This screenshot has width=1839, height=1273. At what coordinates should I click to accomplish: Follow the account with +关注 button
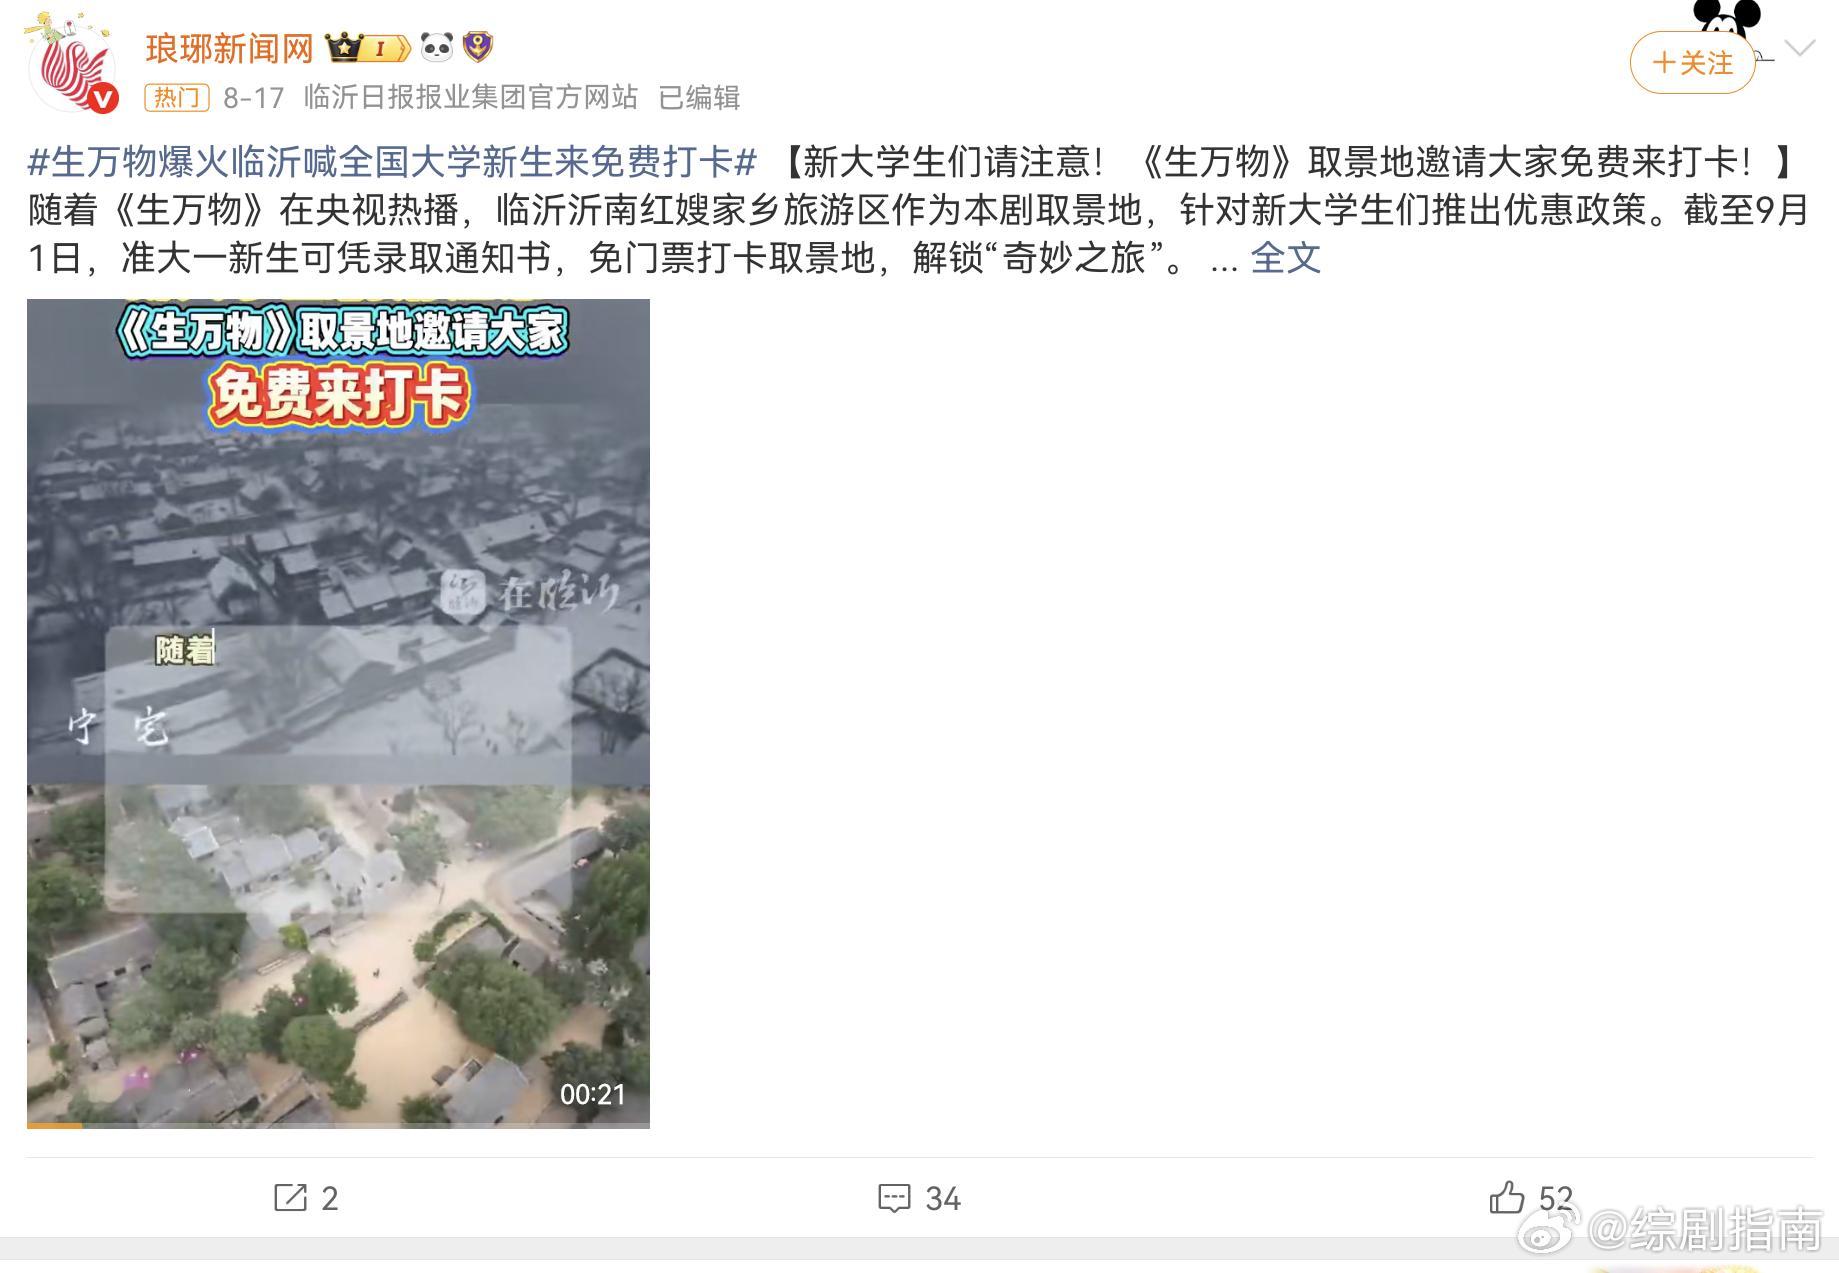click(1692, 63)
